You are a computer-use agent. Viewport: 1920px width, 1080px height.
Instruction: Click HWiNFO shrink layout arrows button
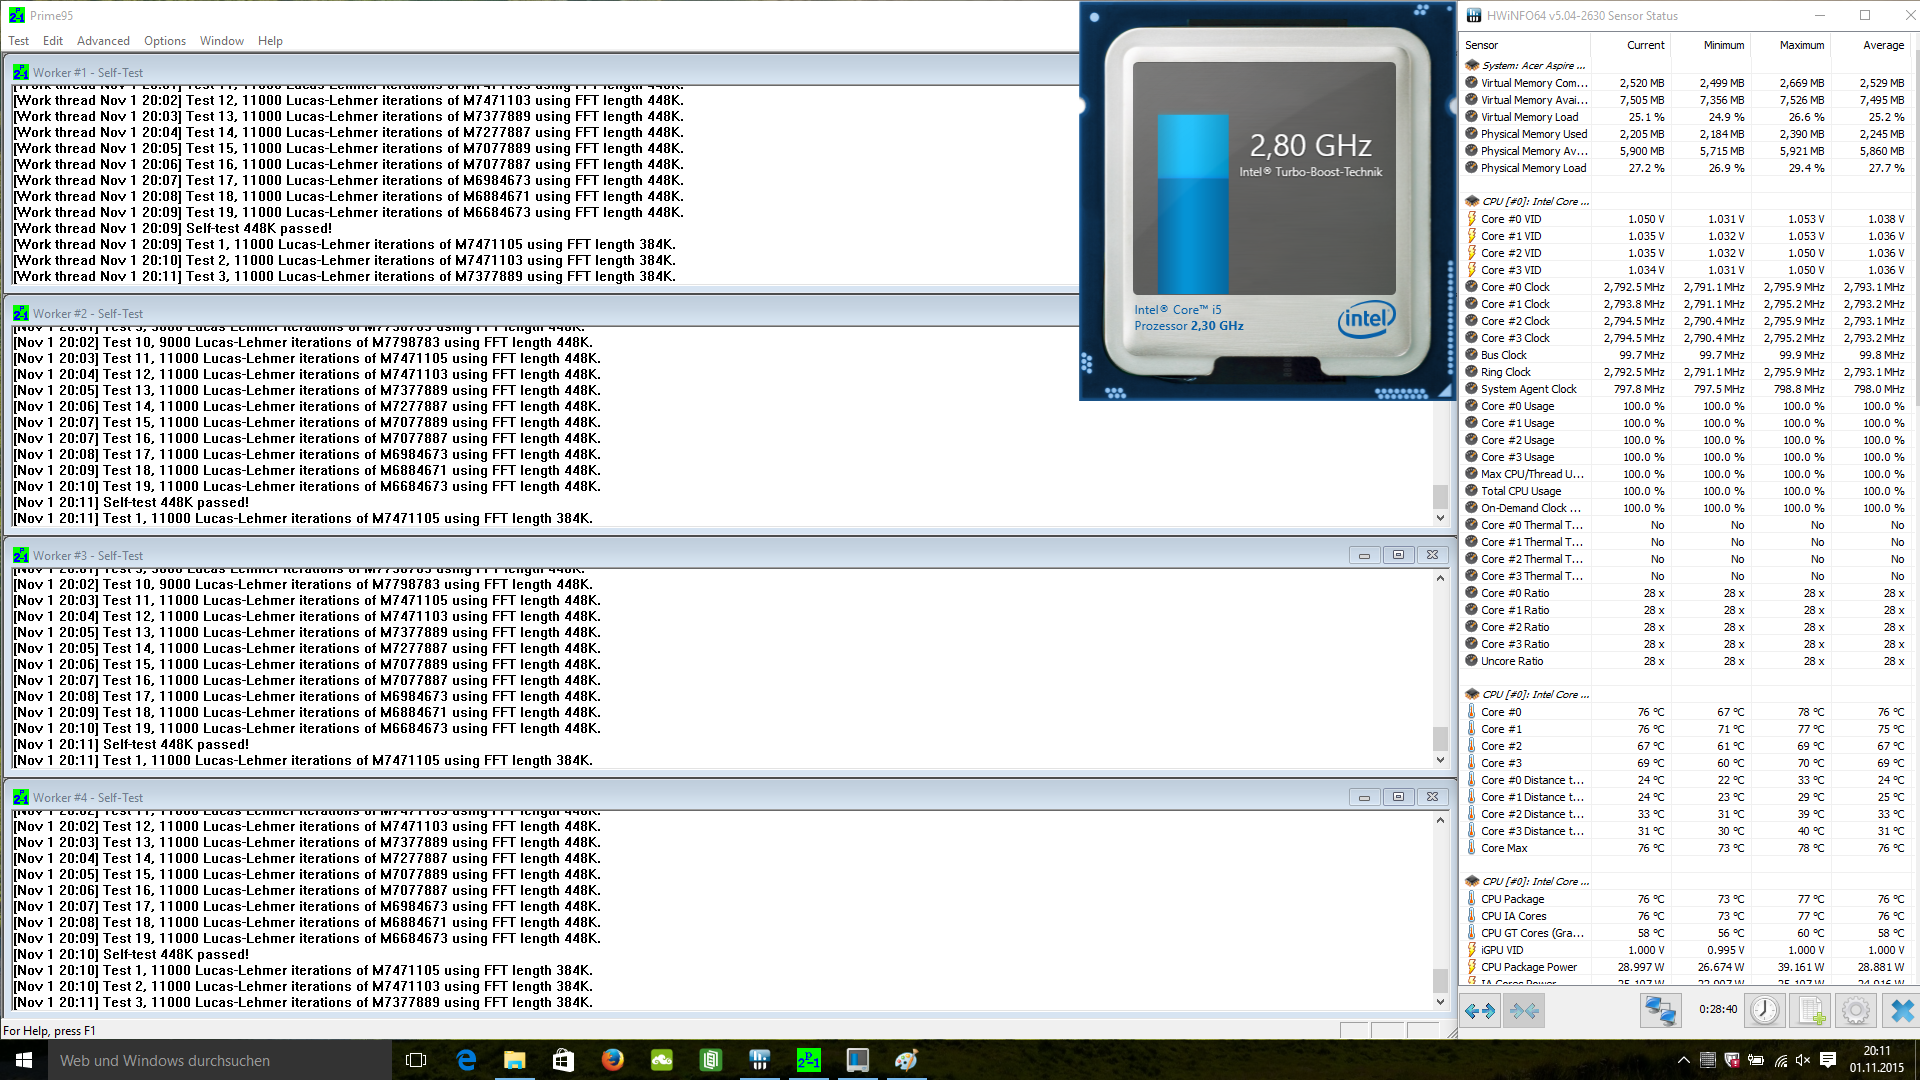point(1525,1011)
